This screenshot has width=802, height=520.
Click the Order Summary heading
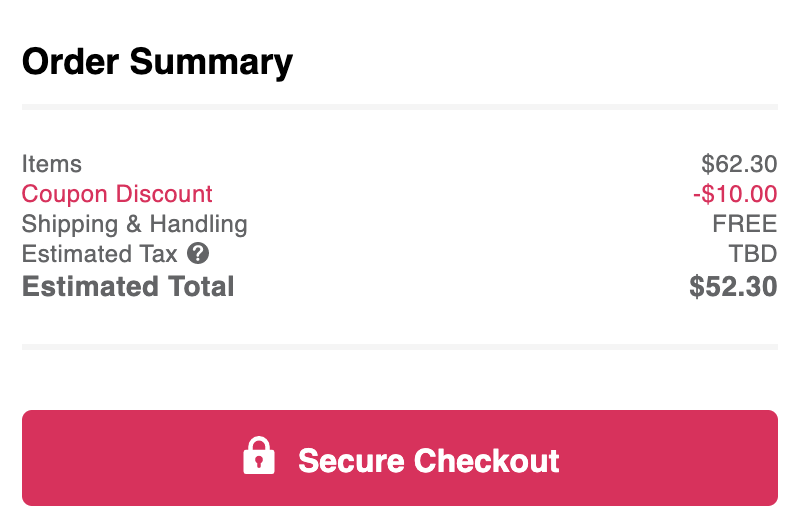coord(158,62)
